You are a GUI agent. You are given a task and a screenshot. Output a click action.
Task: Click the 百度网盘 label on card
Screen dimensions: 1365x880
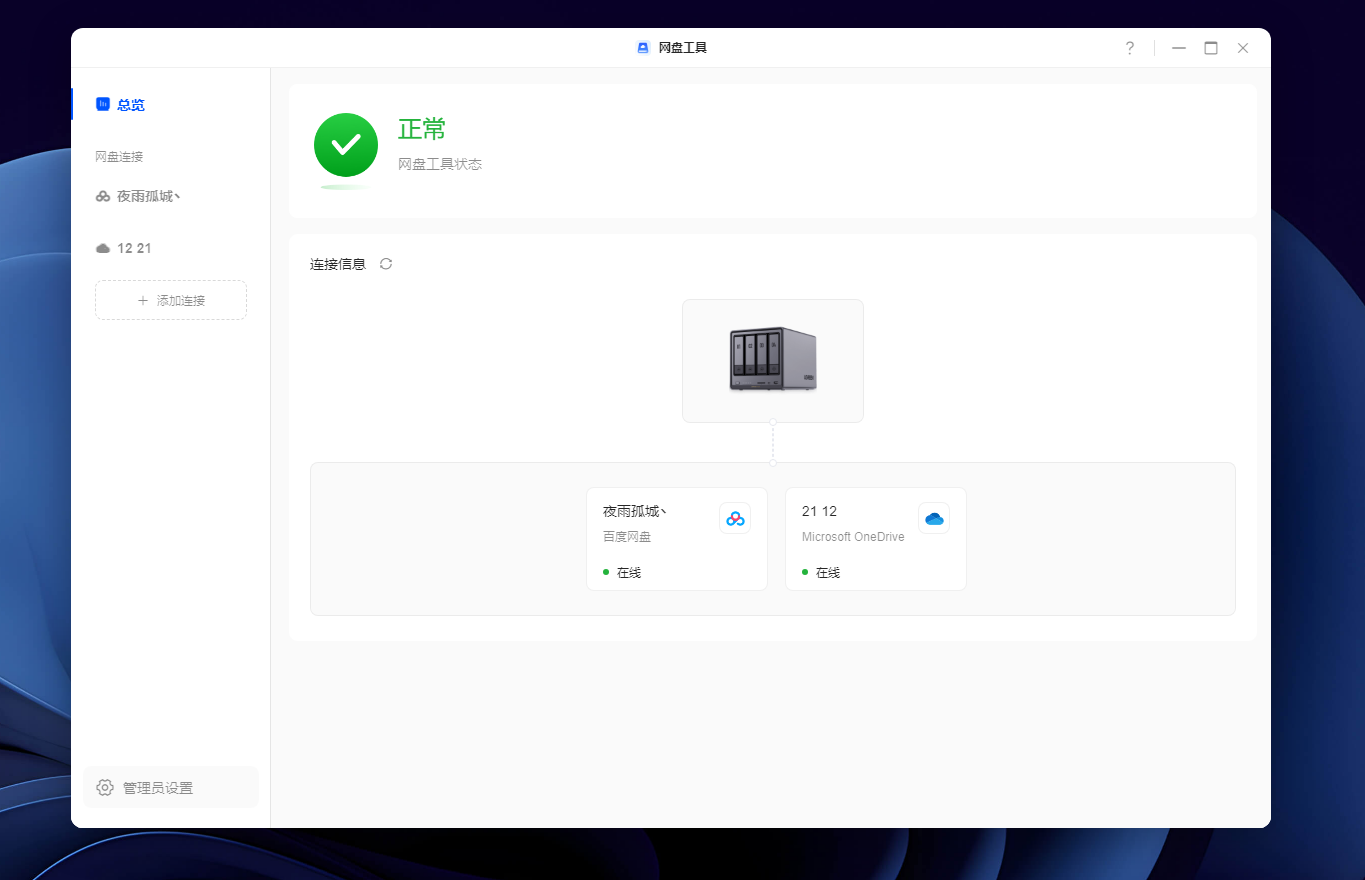(x=627, y=537)
